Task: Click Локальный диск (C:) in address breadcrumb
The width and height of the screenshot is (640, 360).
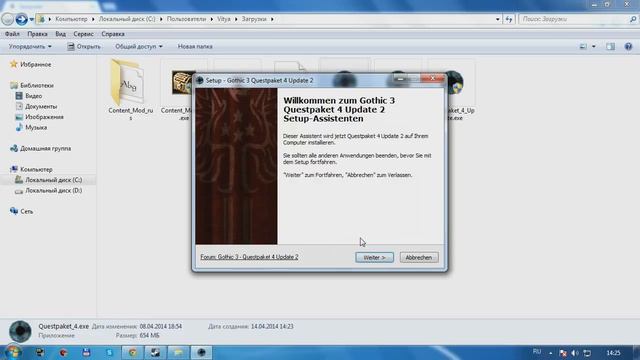Action: click(x=127, y=19)
